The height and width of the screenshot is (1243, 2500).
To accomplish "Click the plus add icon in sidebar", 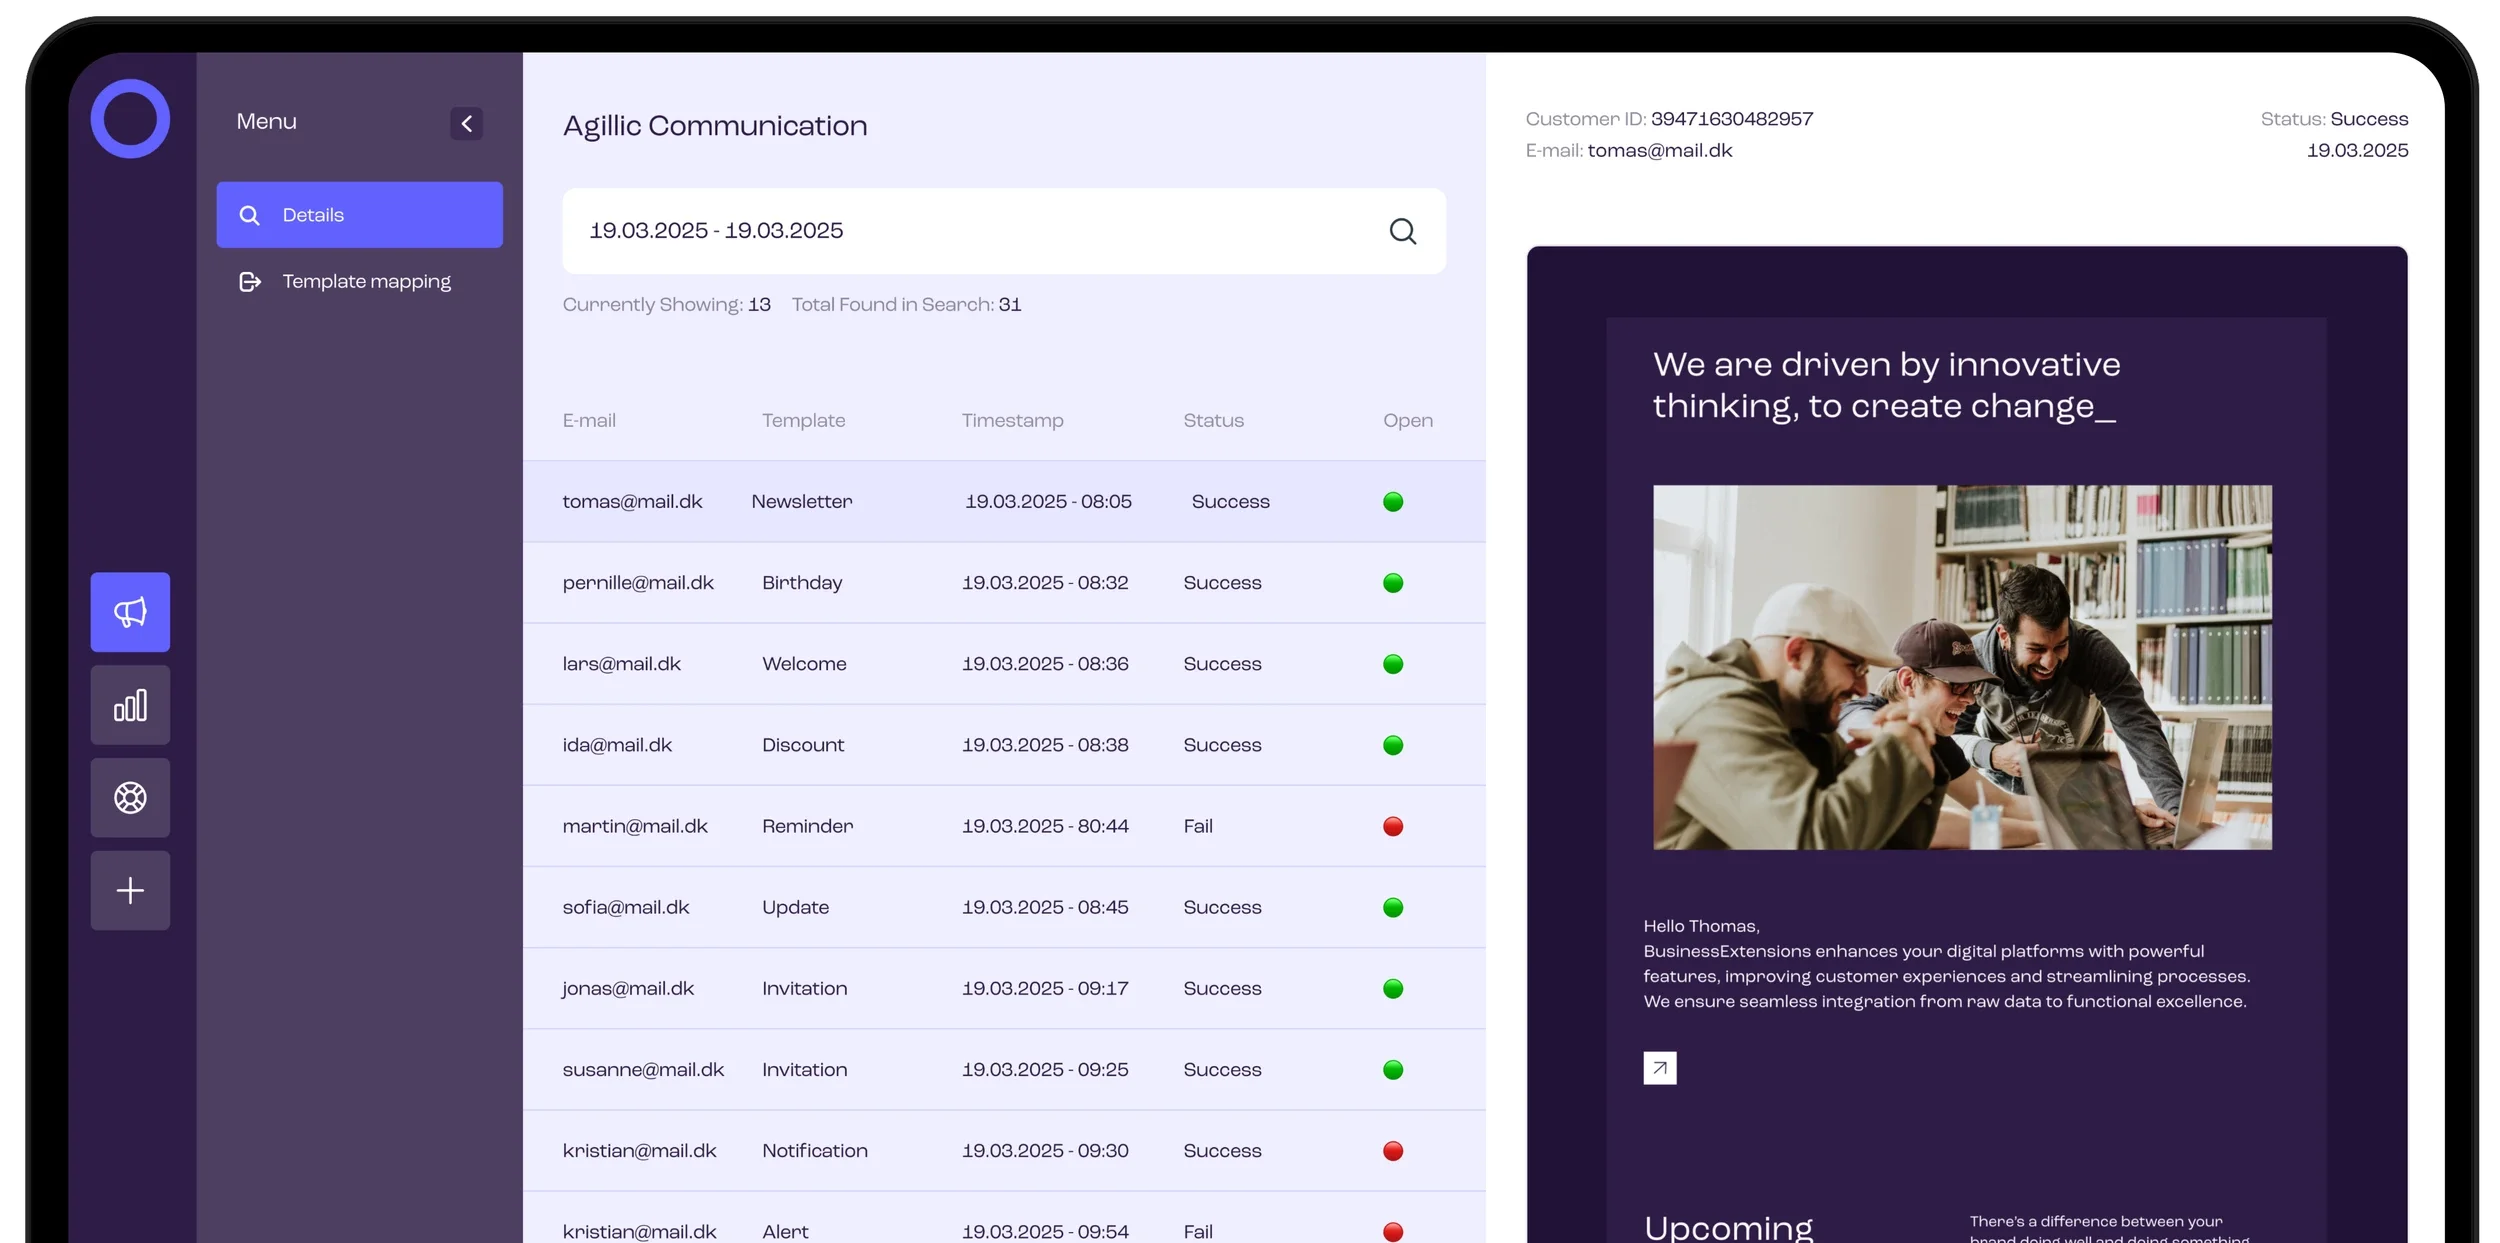I will (x=130, y=891).
